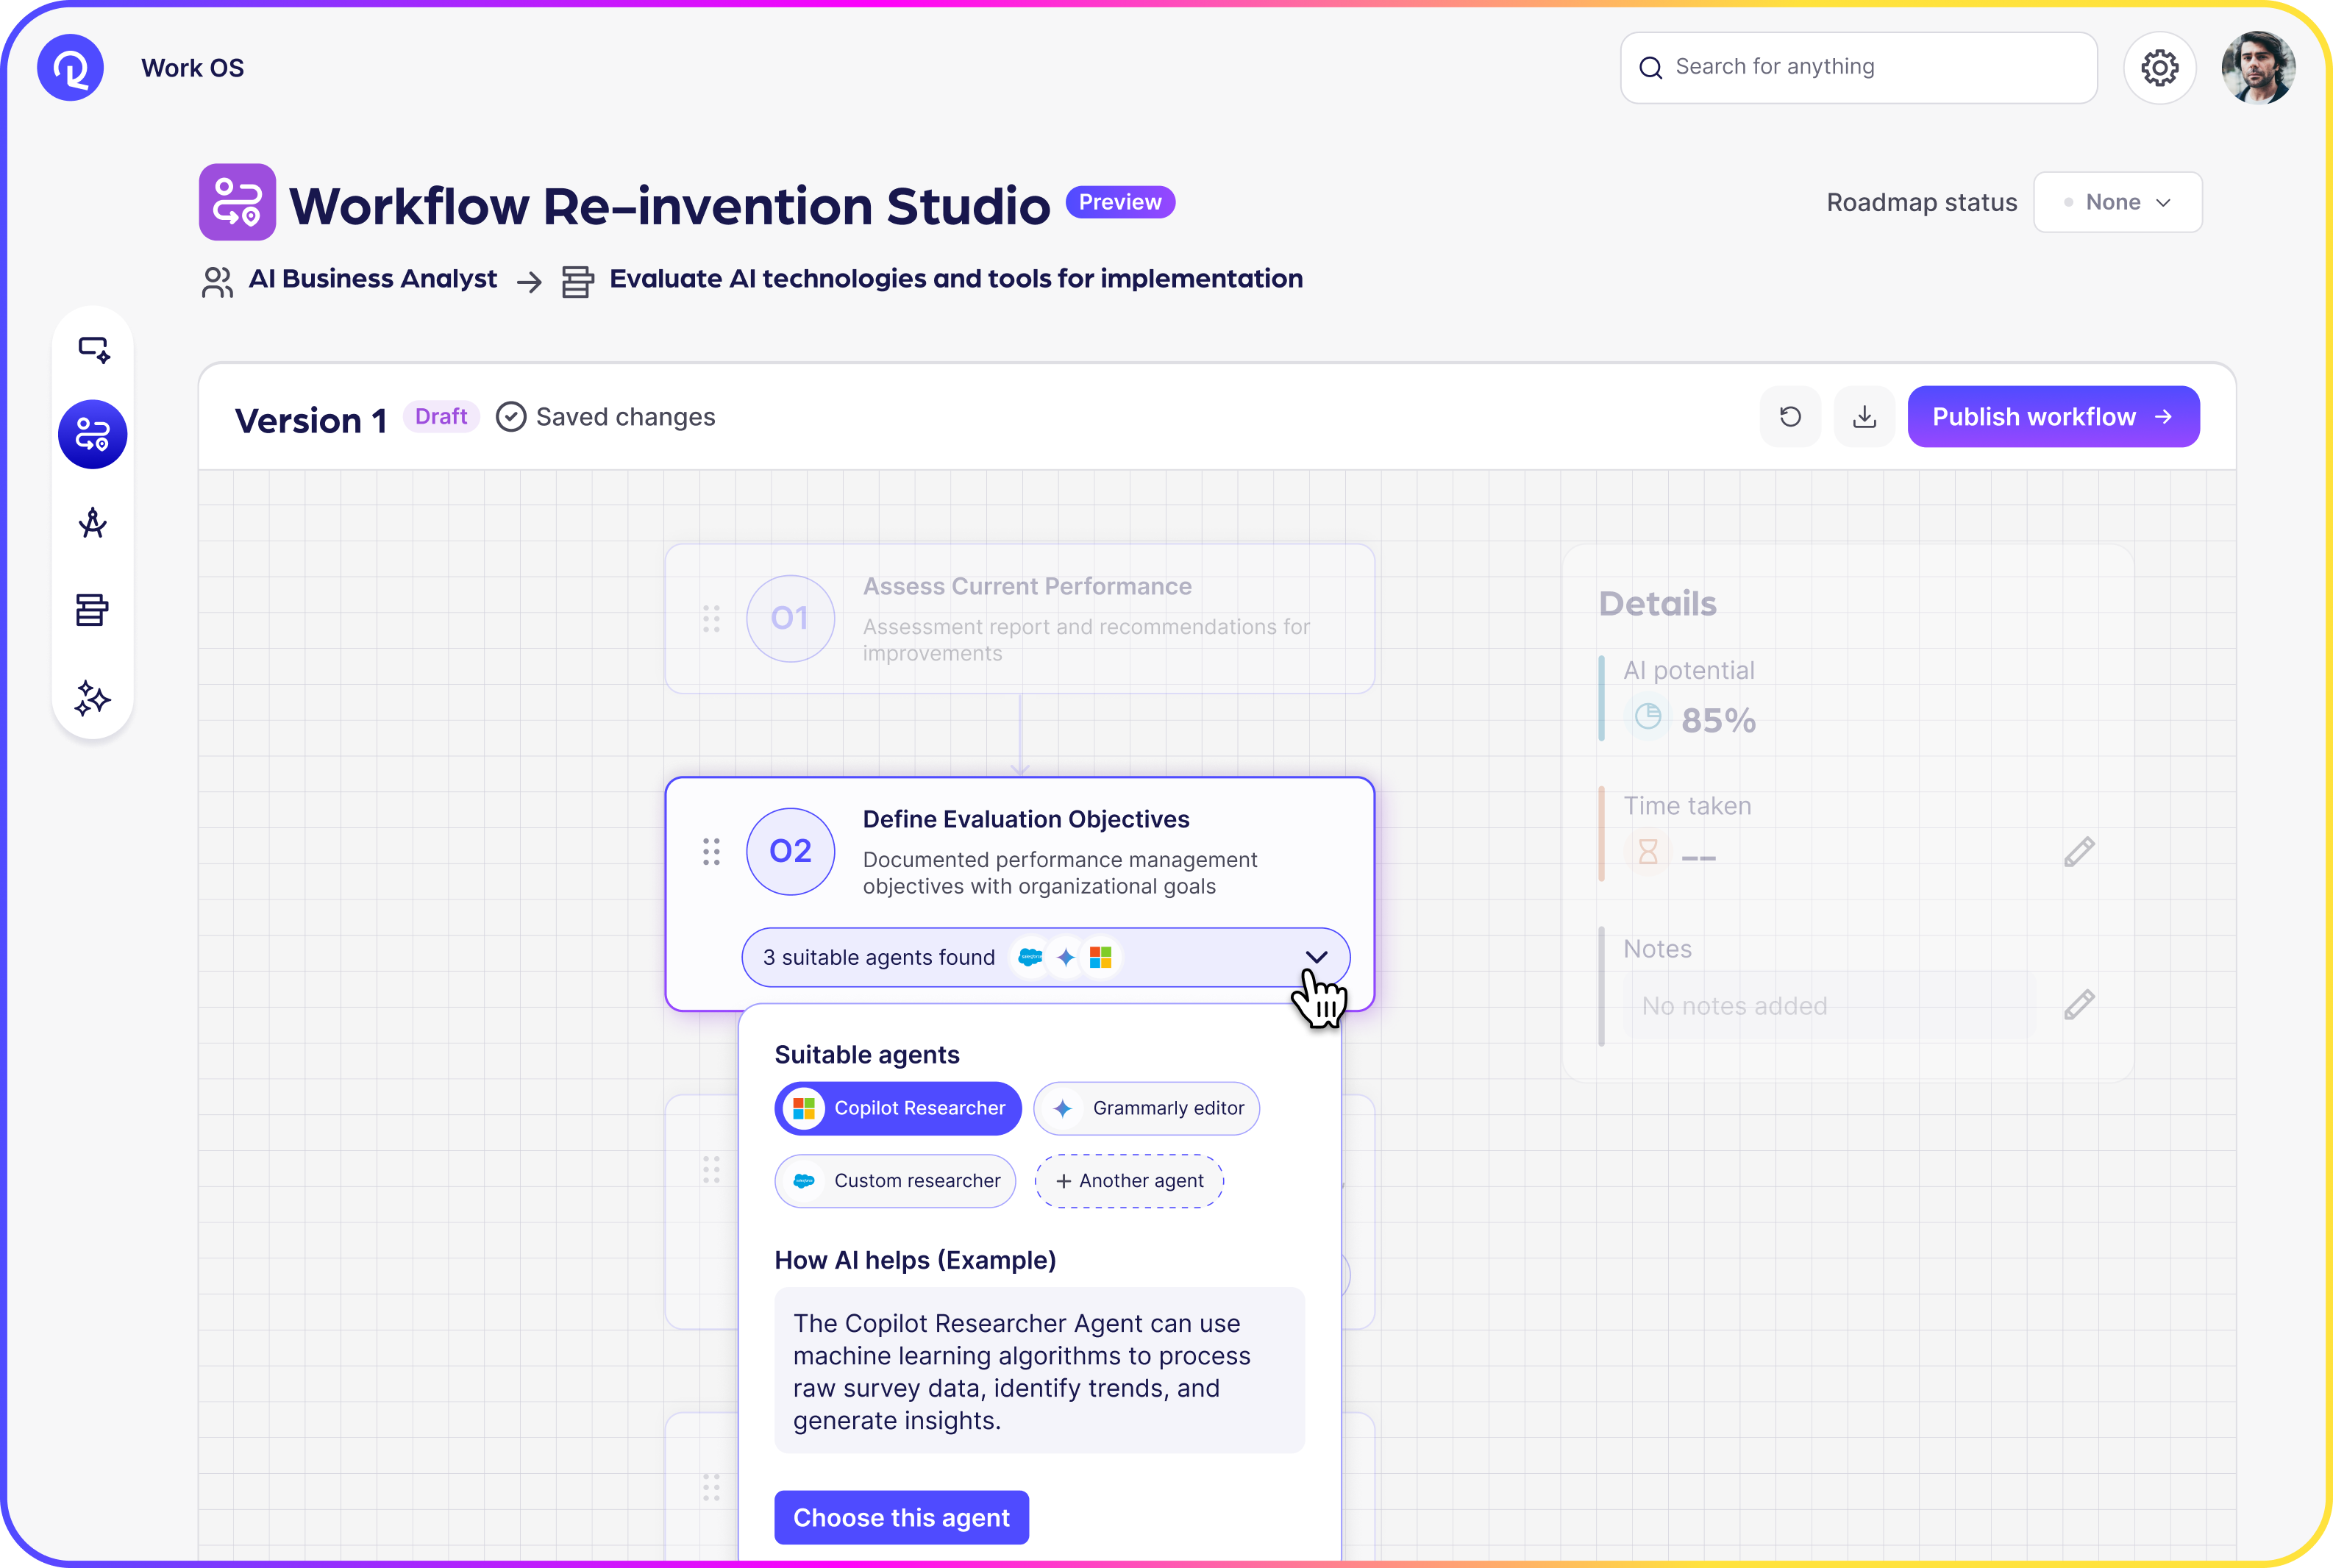Grab the drag handle of step 02

[711, 852]
